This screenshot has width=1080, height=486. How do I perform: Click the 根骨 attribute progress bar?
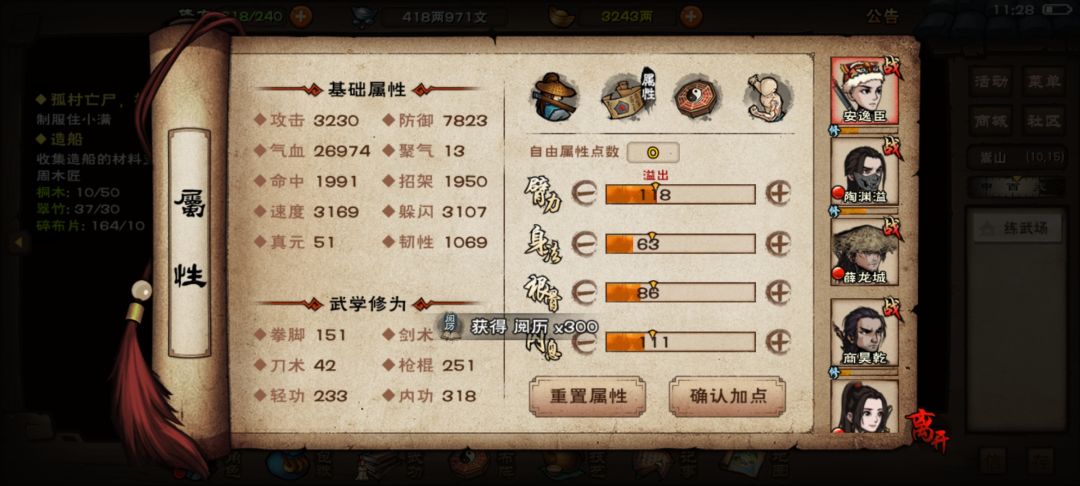pyautogui.click(x=680, y=293)
